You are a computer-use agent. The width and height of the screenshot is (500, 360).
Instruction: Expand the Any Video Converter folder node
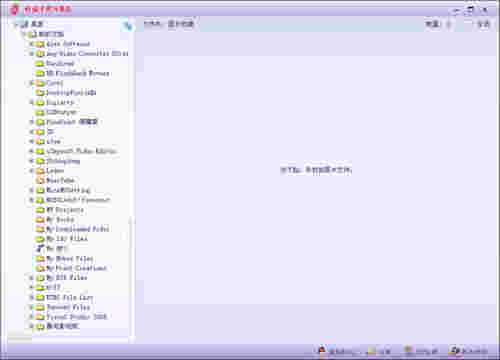pos(31,53)
